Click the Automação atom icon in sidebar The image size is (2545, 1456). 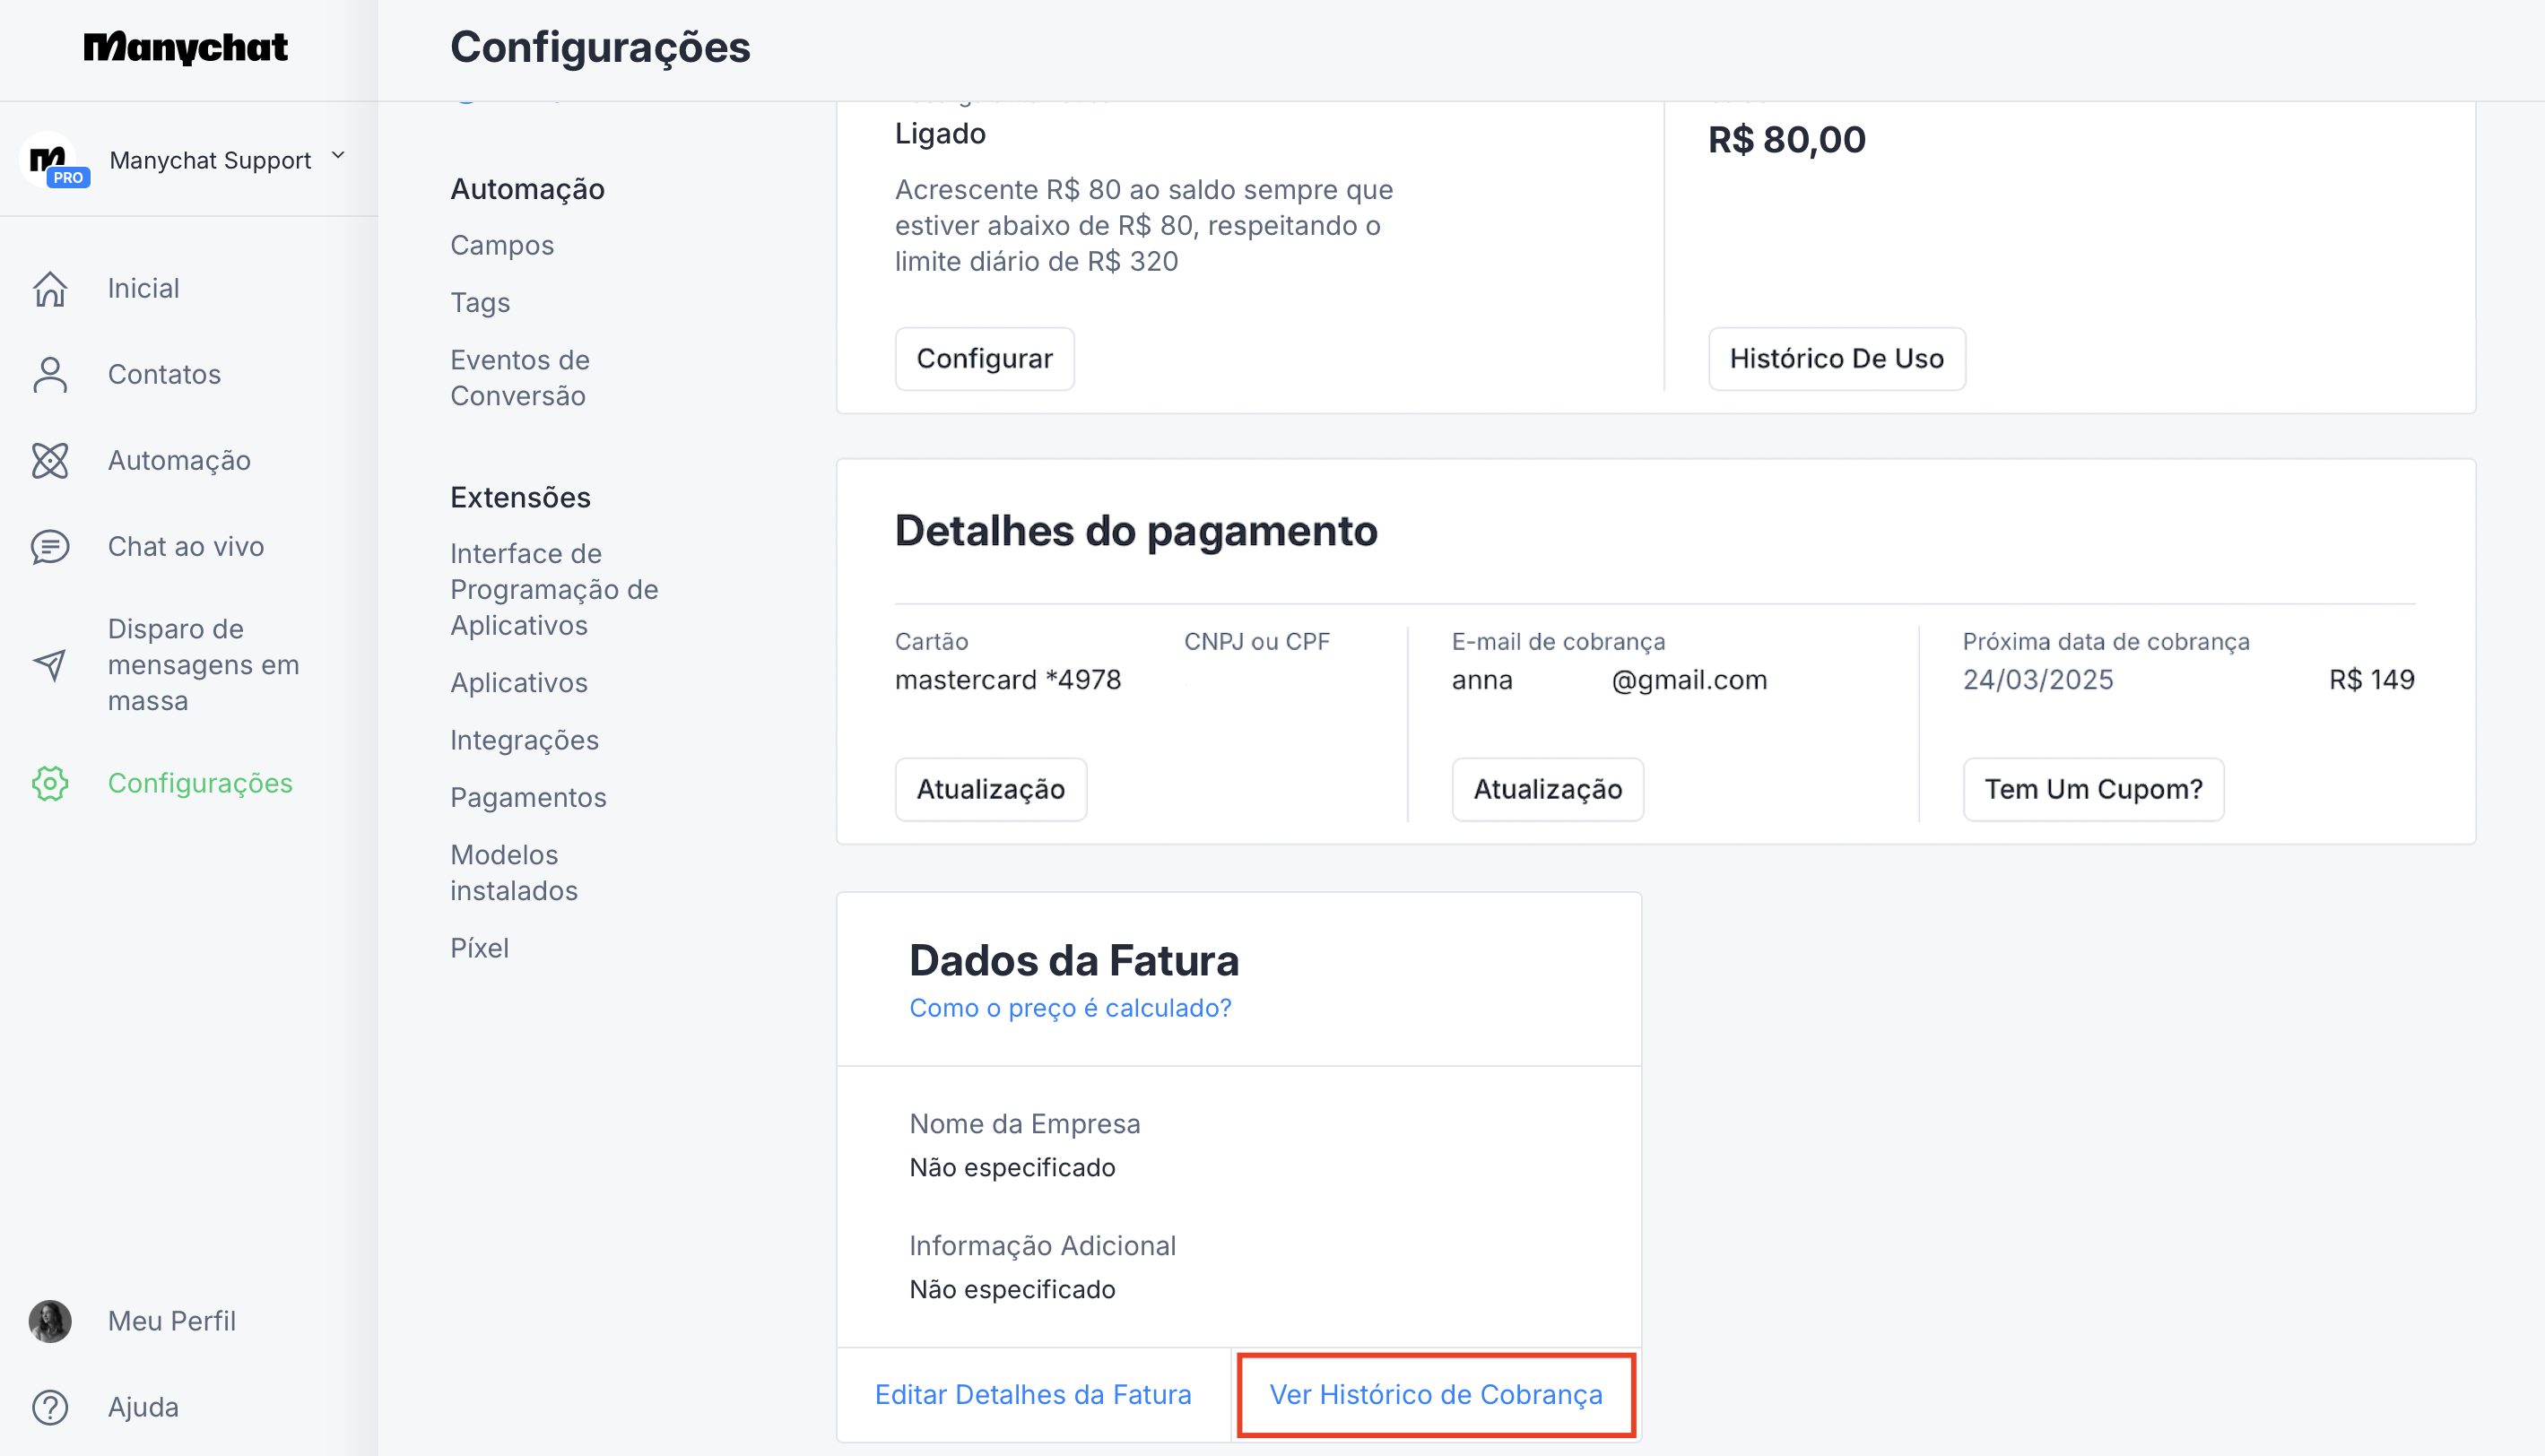click(50, 461)
